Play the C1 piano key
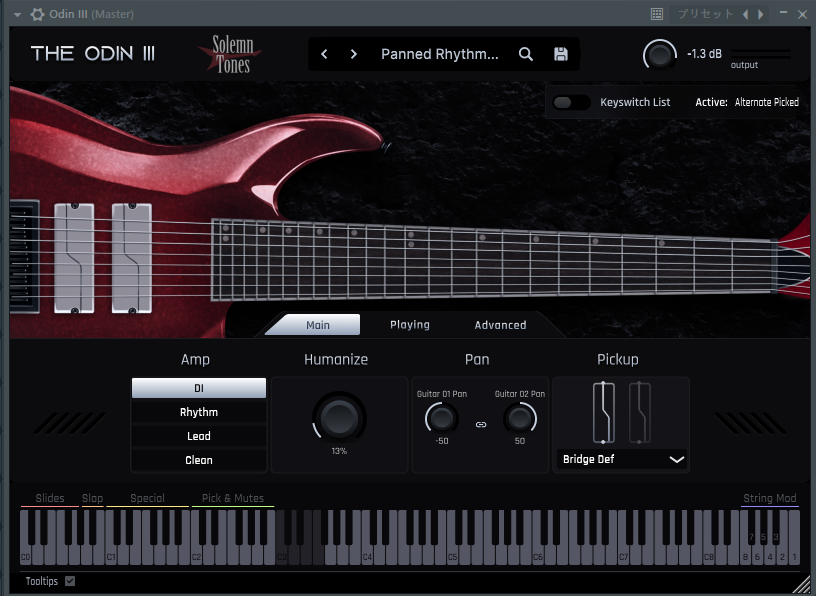Screen dimensions: 816x596 coord(111,556)
